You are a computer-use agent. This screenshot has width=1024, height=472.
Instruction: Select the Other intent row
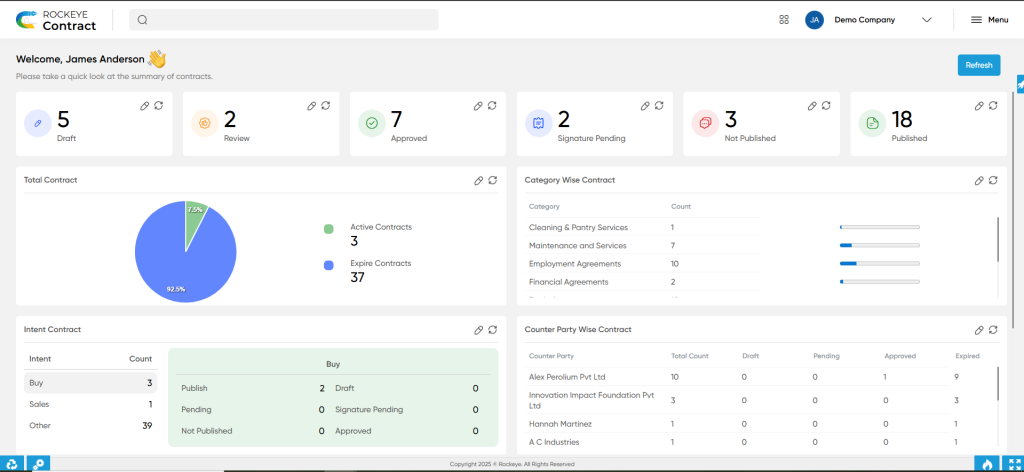click(91, 425)
